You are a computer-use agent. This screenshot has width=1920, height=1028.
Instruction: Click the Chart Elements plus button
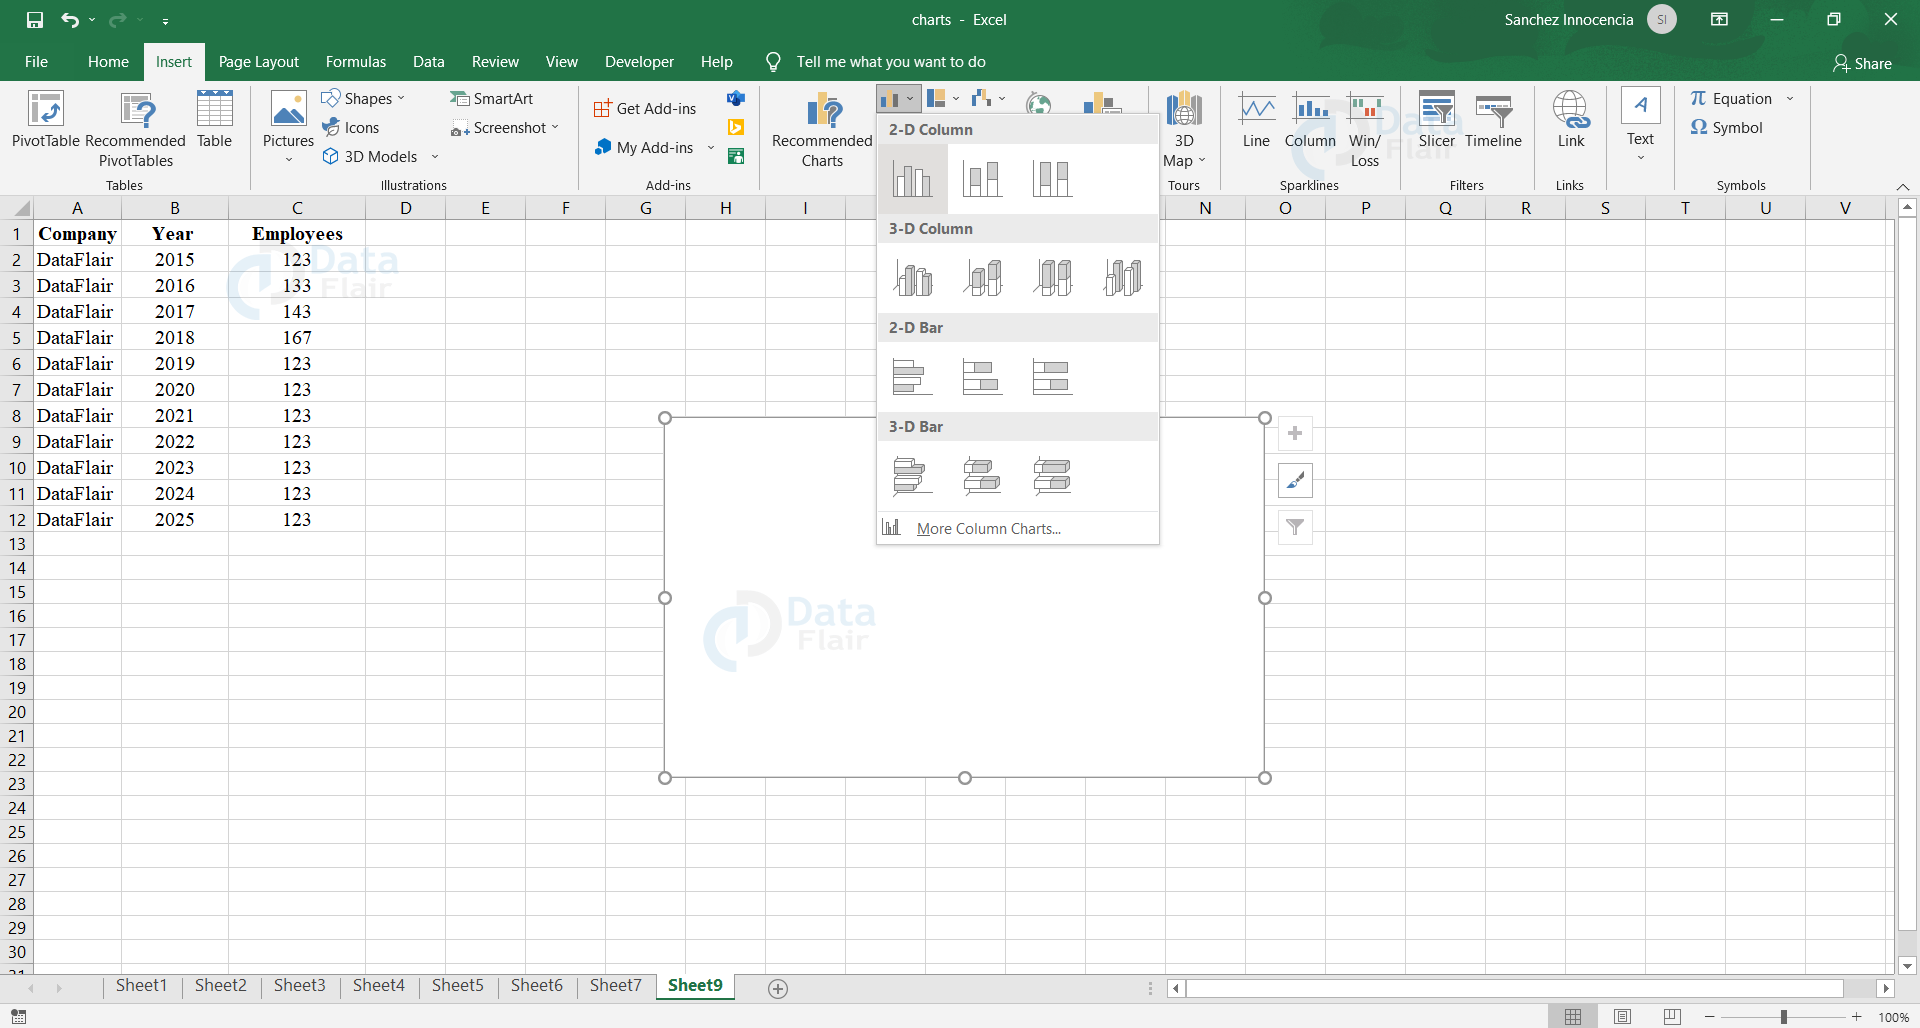[1295, 433]
